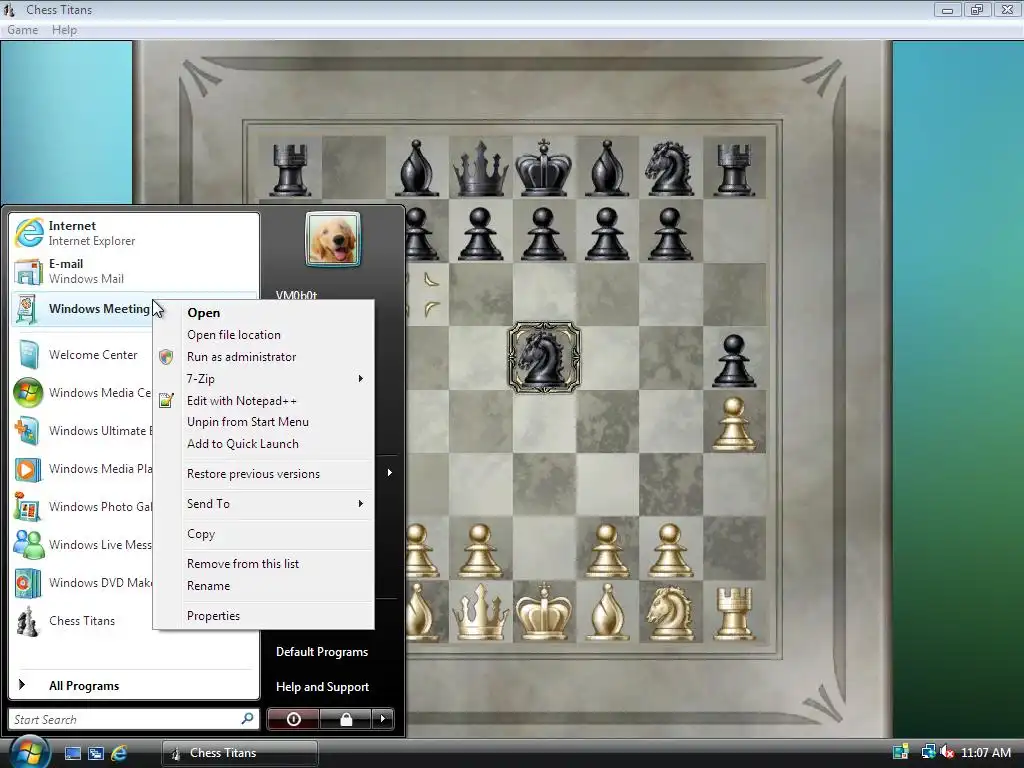Click the tray volume muted icon
Image resolution: width=1024 pixels, height=768 pixels.
947,753
